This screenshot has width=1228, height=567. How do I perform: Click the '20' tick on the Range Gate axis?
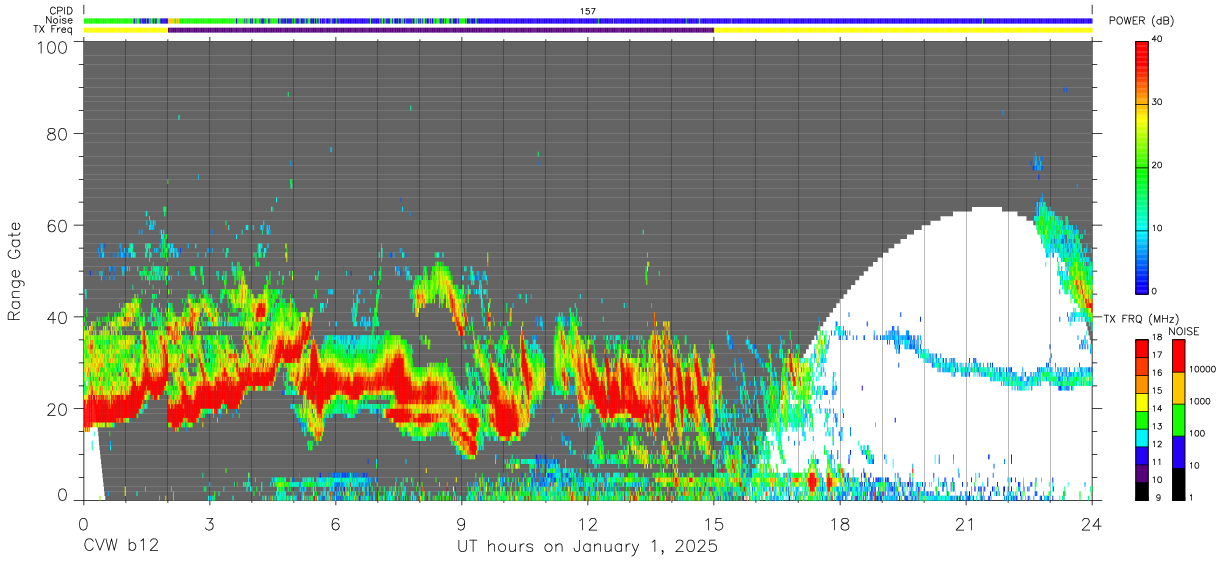(58, 409)
